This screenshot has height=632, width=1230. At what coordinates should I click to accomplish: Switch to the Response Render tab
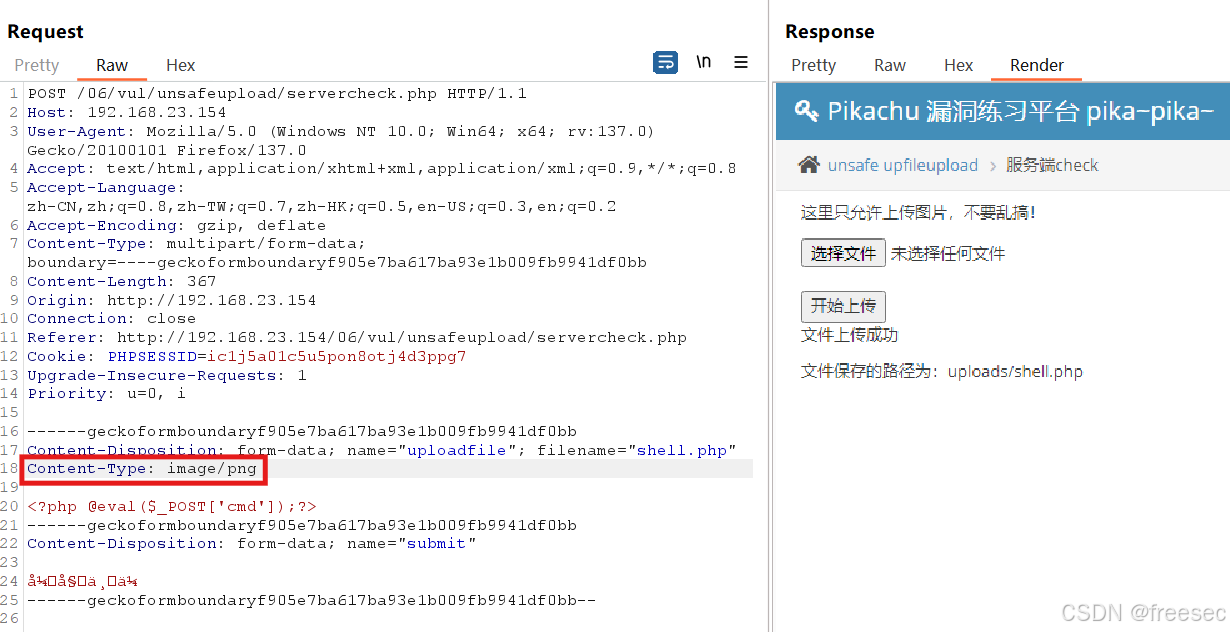click(1037, 65)
